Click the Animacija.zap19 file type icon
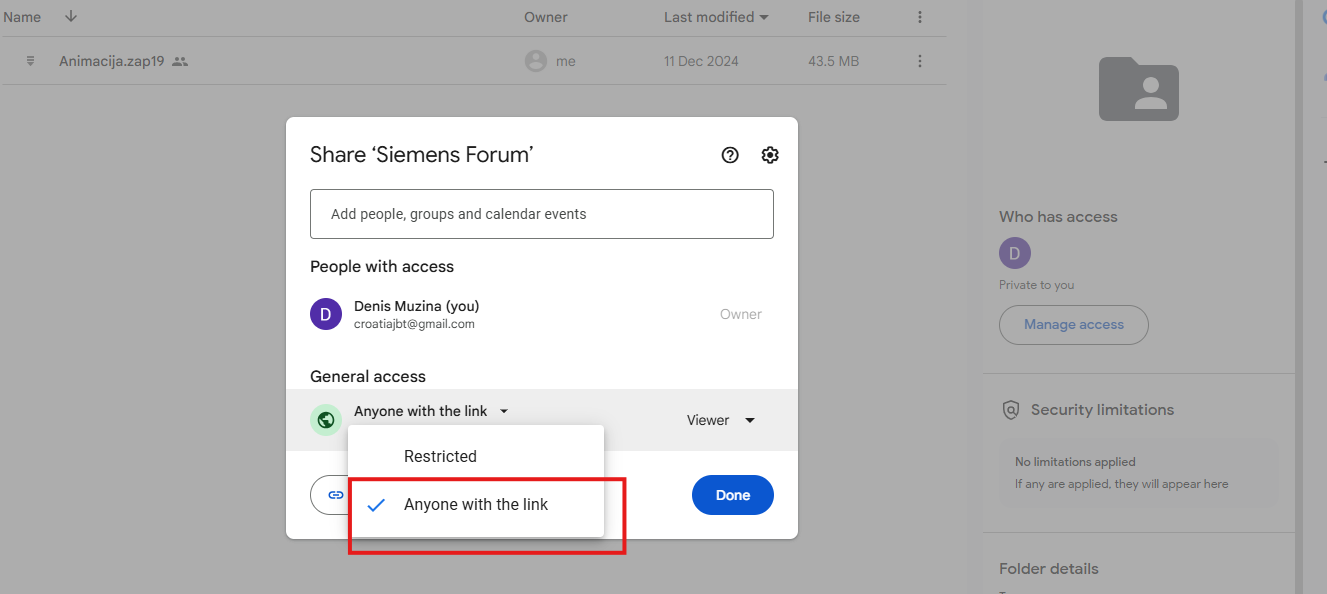The height and width of the screenshot is (594, 1327). click(31, 61)
